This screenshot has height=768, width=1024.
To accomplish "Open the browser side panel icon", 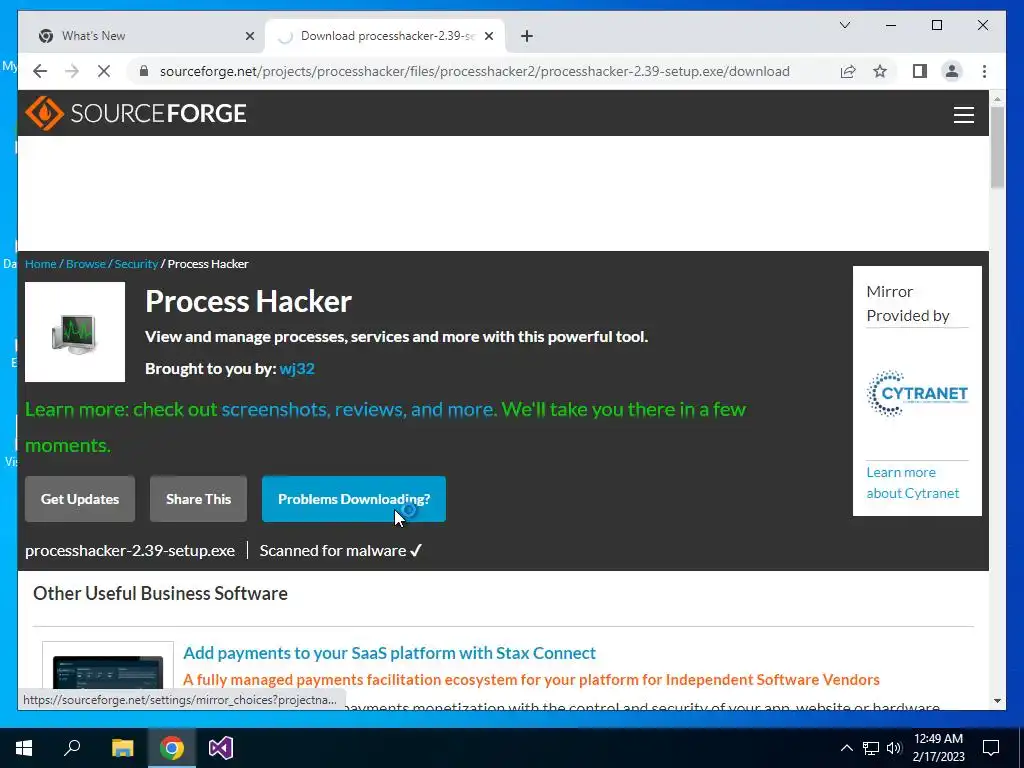I will click(920, 71).
